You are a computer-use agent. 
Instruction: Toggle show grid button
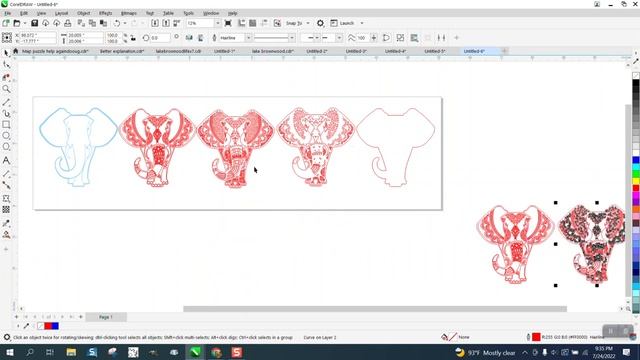coord(253,23)
